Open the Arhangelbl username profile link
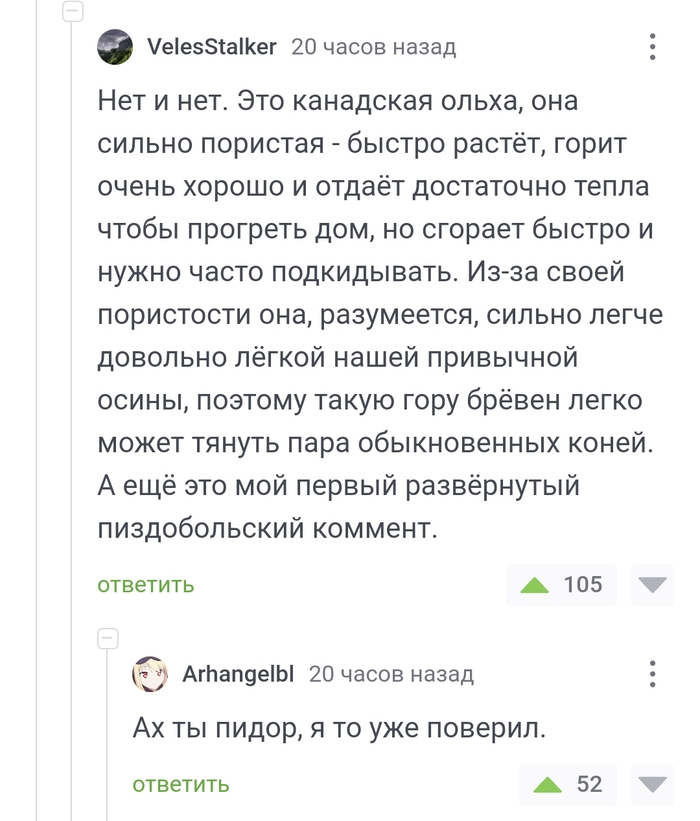 [x=238, y=675]
